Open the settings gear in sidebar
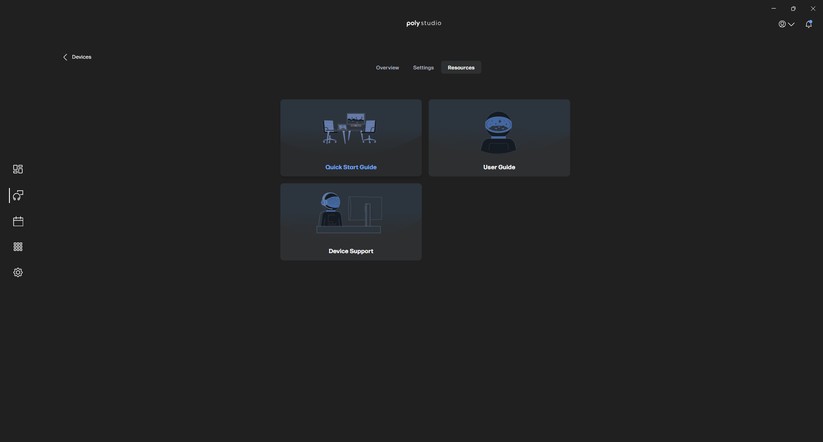 [18, 272]
